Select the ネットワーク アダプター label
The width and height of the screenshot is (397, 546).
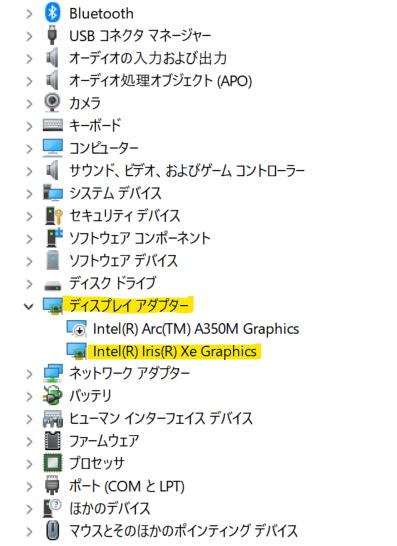[129, 373]
